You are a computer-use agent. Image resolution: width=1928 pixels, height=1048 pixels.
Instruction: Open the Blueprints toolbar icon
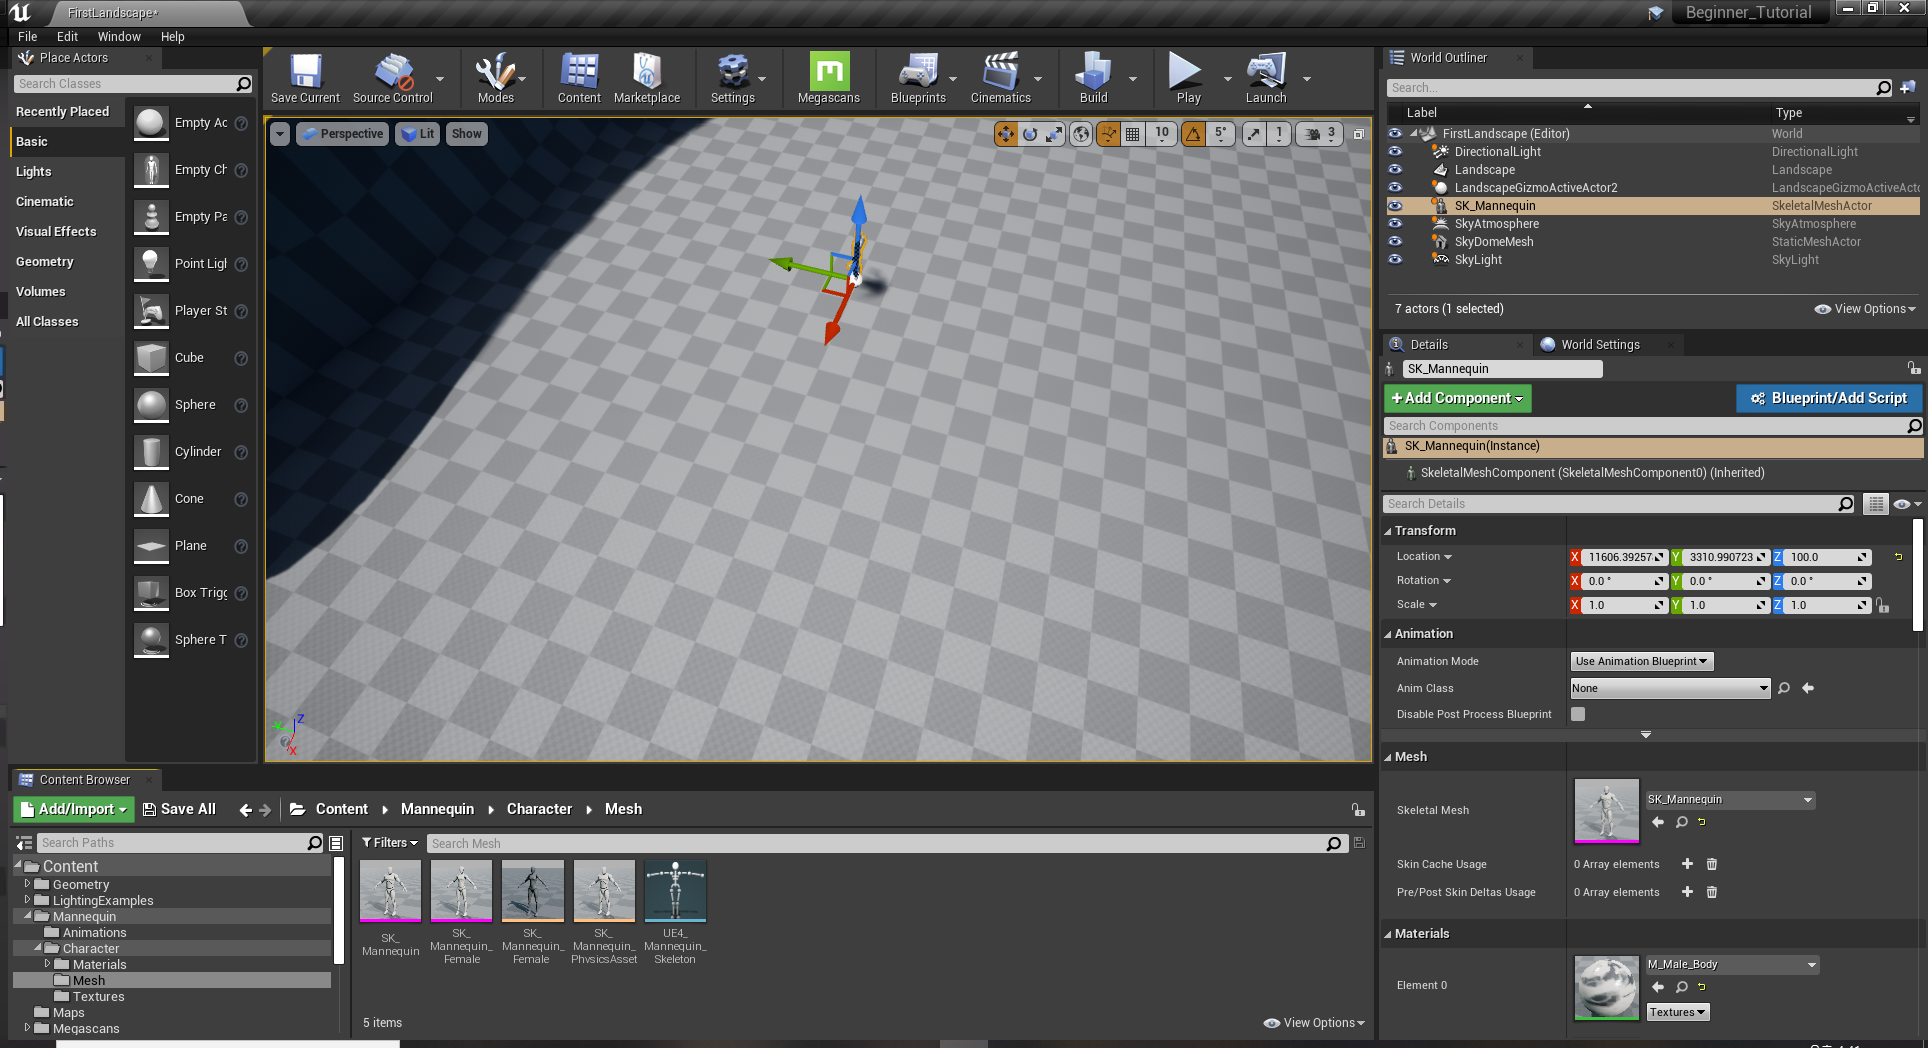click(x=918, y=79)
